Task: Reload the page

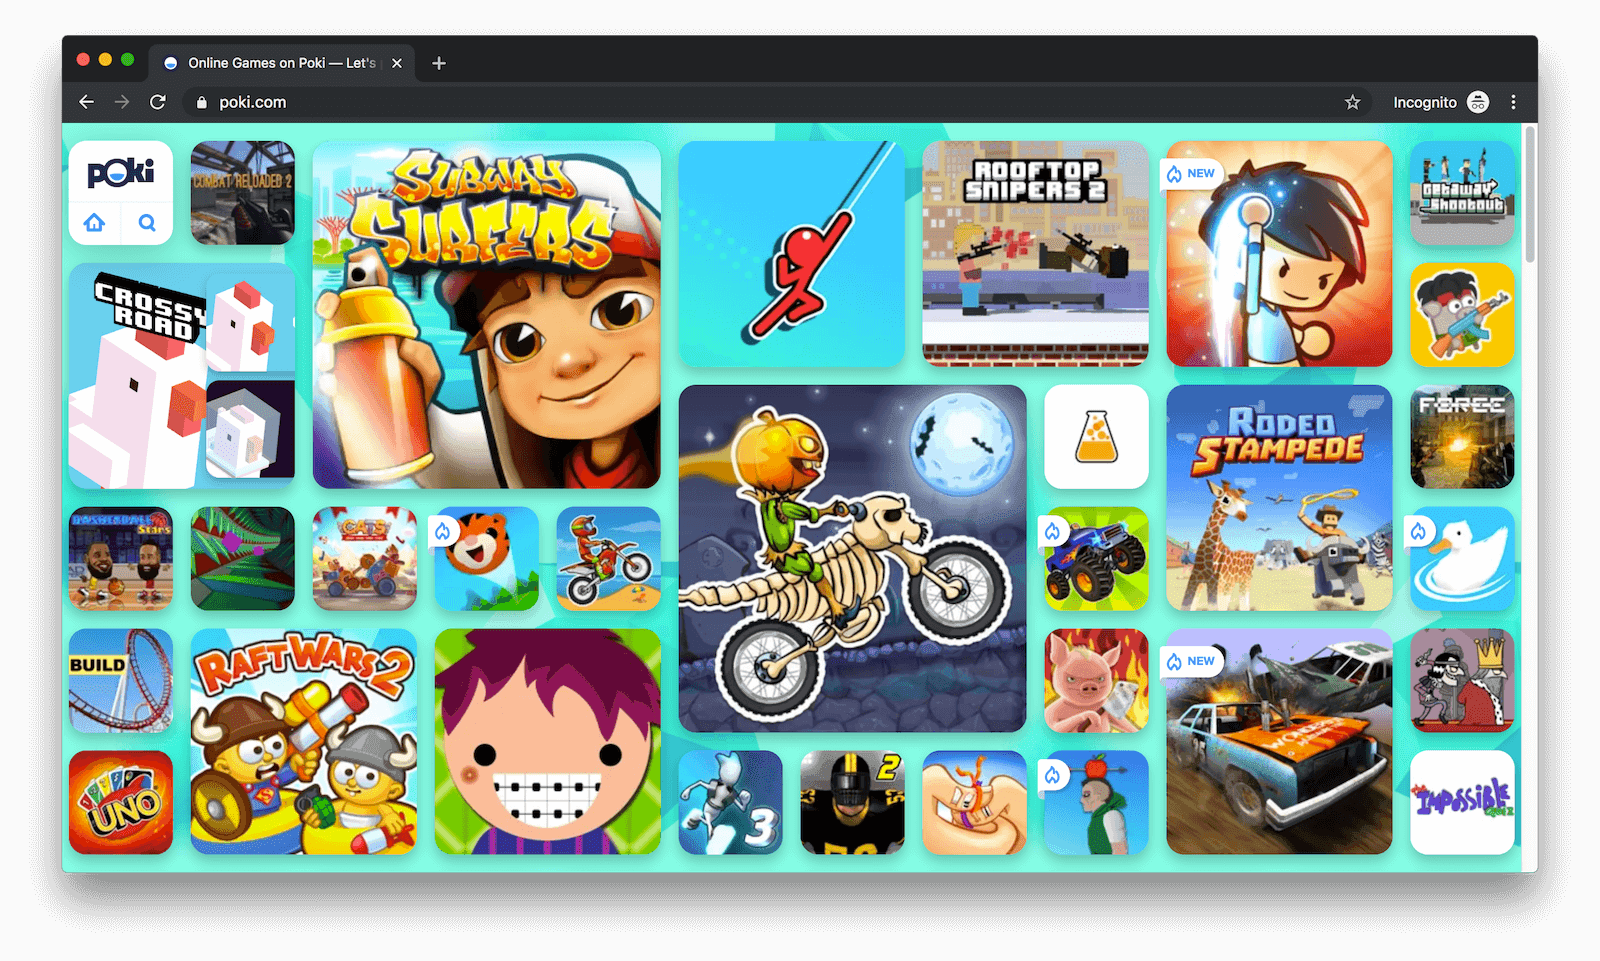Action: [160, 101]
